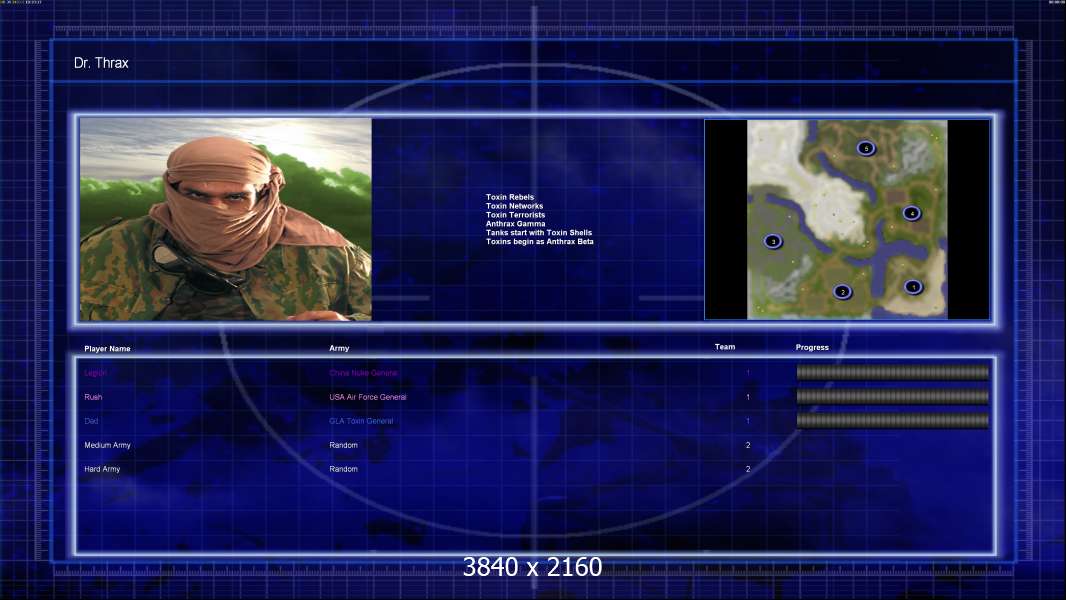This screenshot has width=1066, height=600.
Task: Click the Toxin Rebels bonus line
Action: 510,197
